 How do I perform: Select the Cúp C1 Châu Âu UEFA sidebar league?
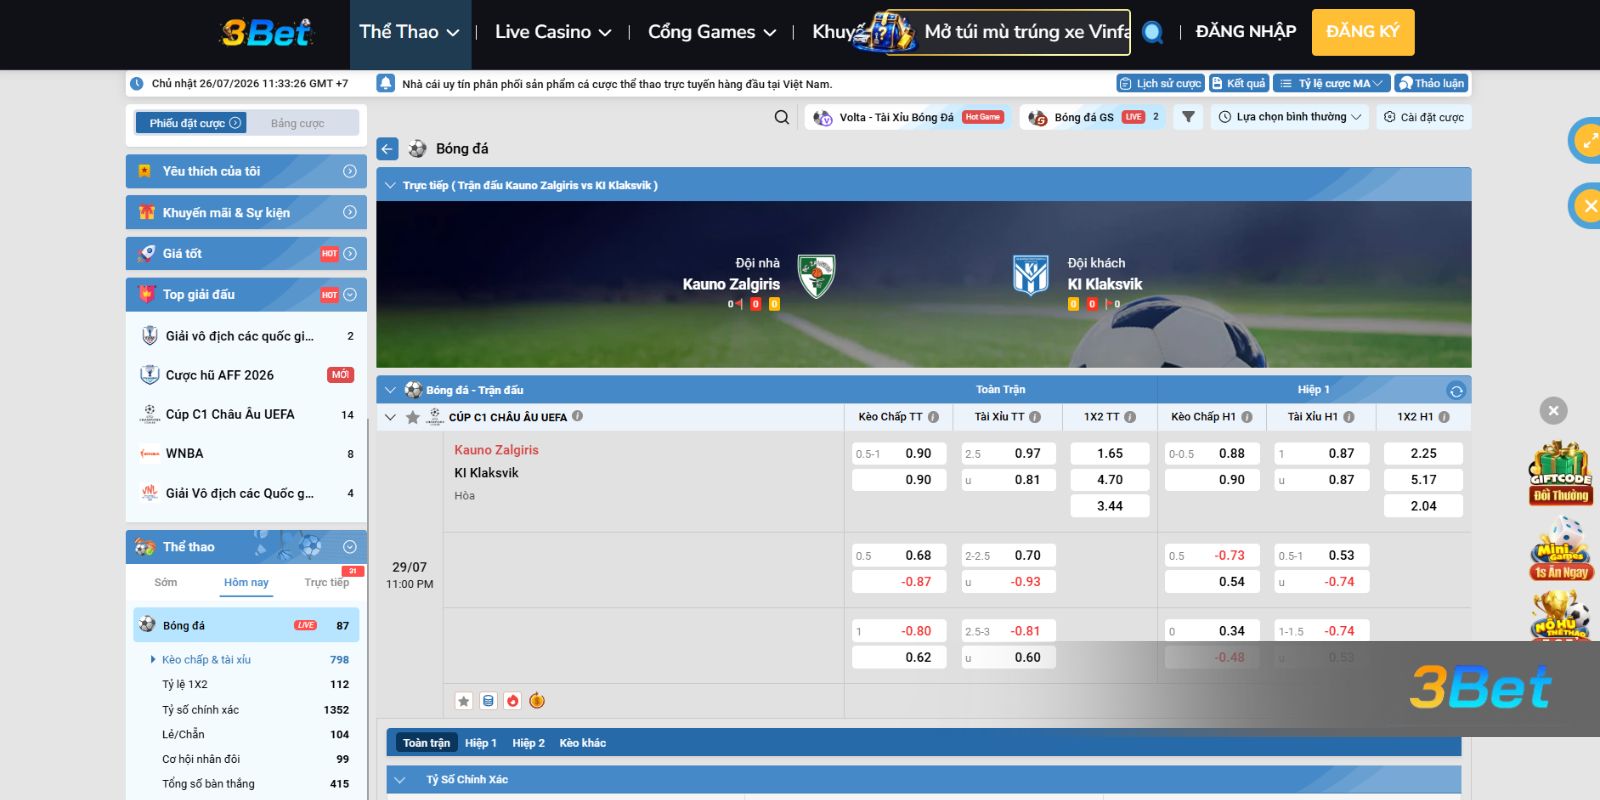pos(246,414)
